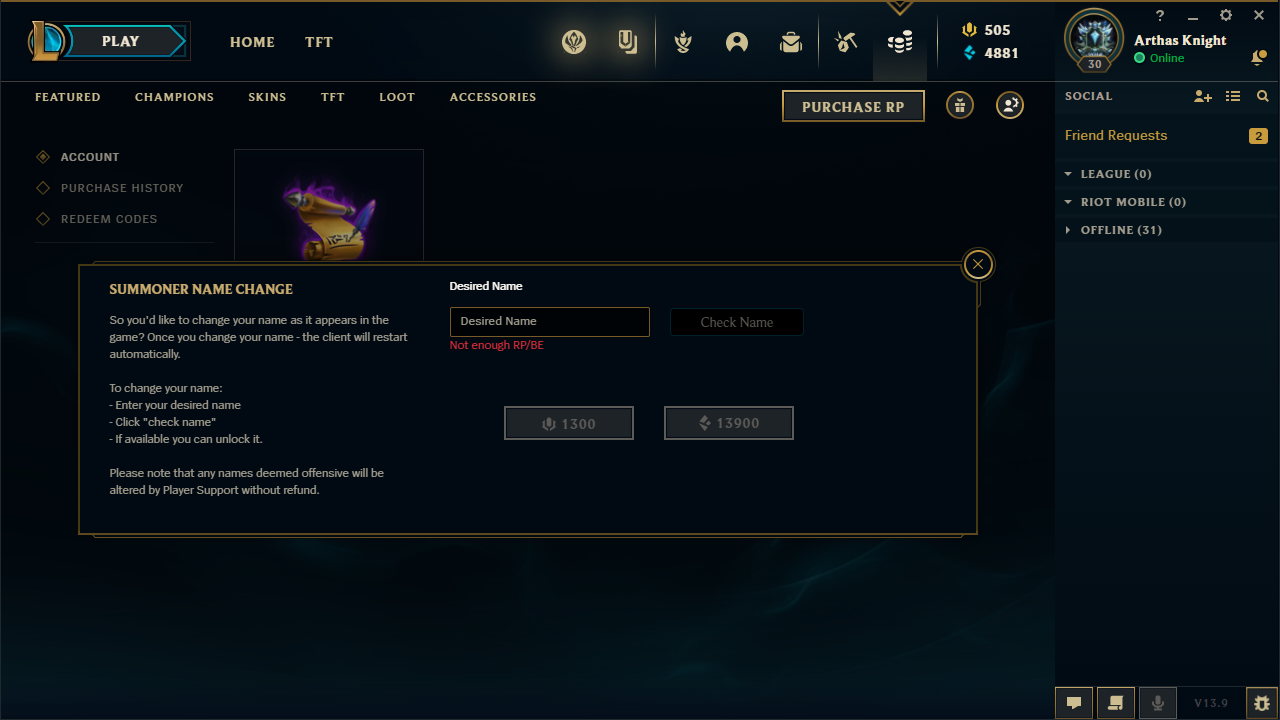Expand the Riot Mobile group

1125,202
